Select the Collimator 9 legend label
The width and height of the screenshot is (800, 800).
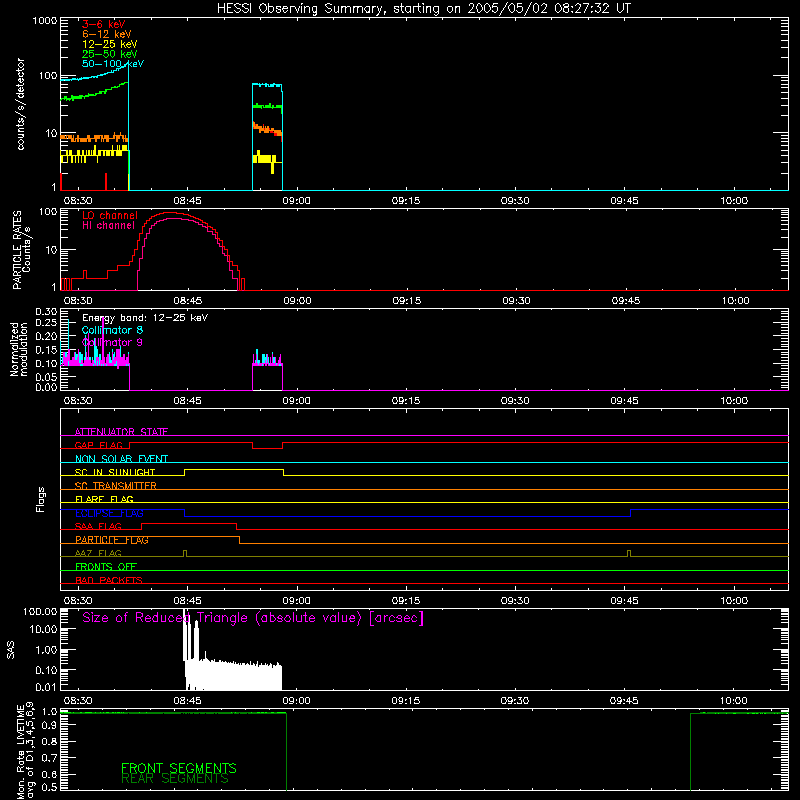point(112,342)
